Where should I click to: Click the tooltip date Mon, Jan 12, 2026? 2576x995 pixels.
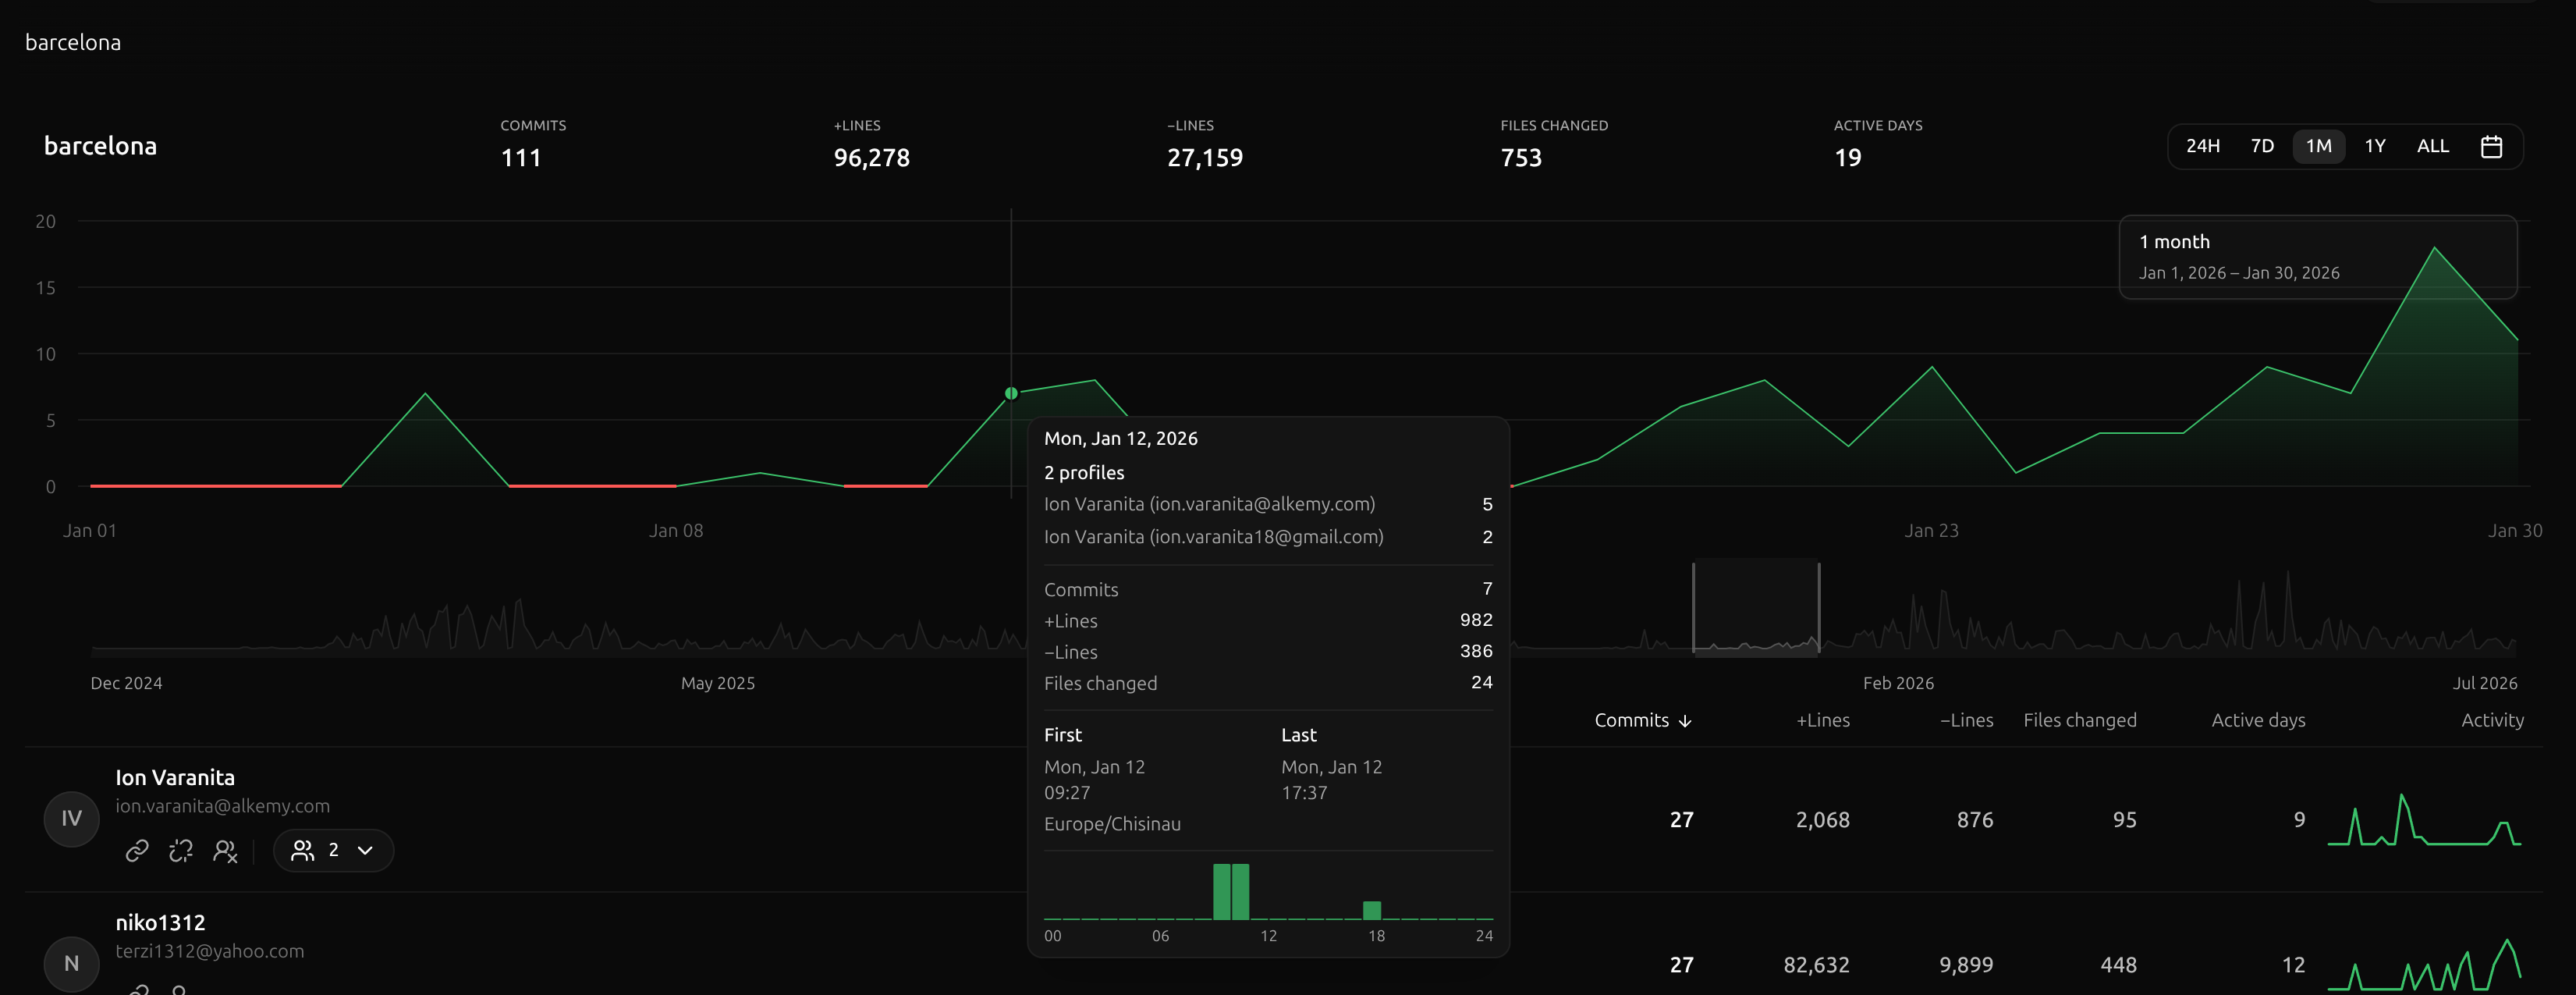[1121, 438]
